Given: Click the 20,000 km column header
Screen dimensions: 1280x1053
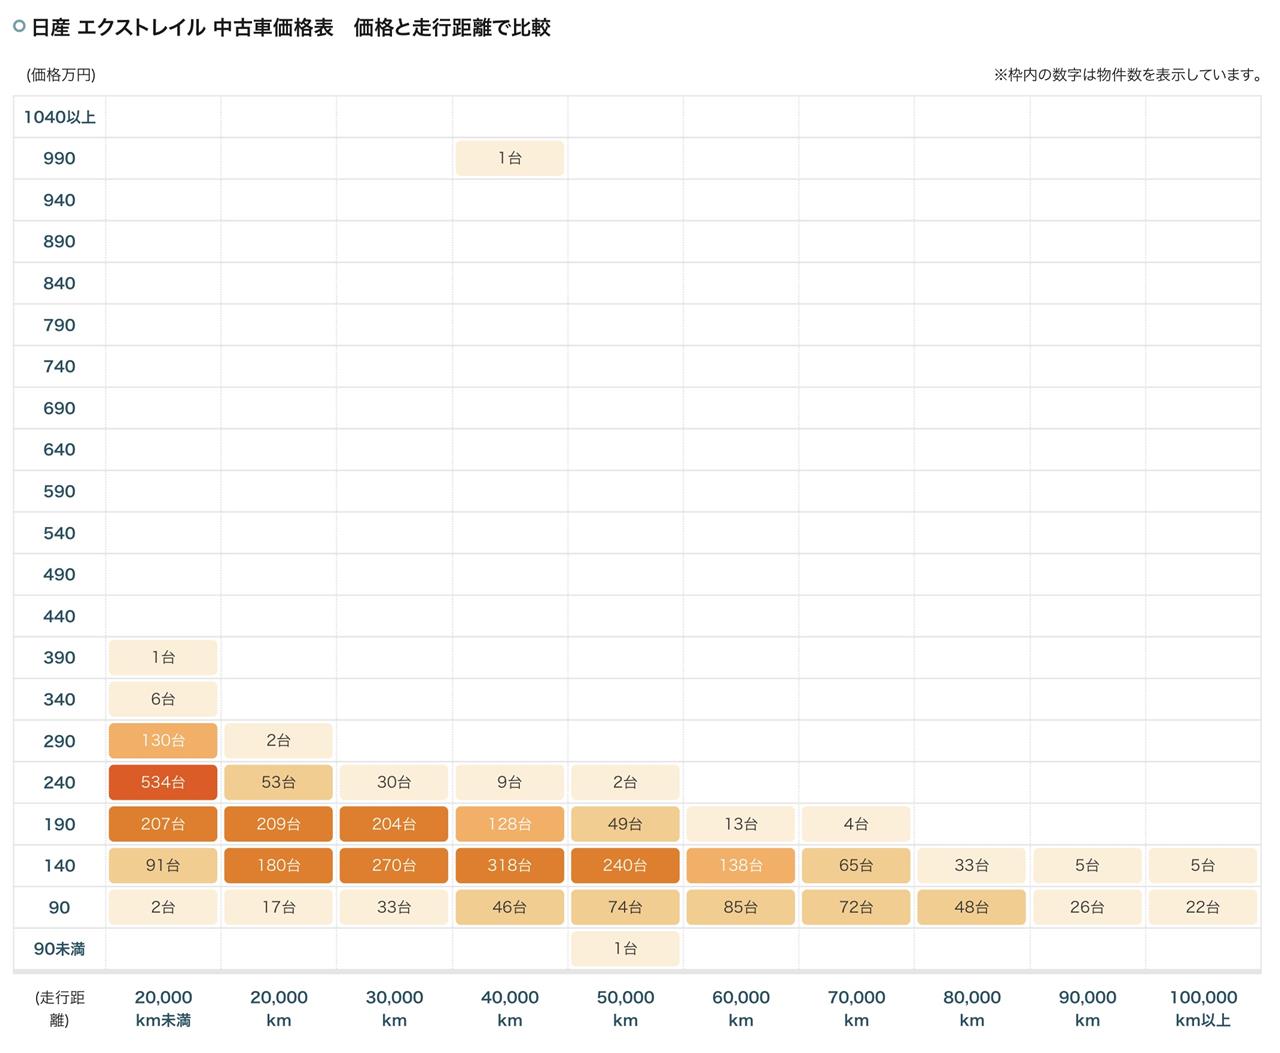Looking at the screenshot, I should click(279, 1009).
